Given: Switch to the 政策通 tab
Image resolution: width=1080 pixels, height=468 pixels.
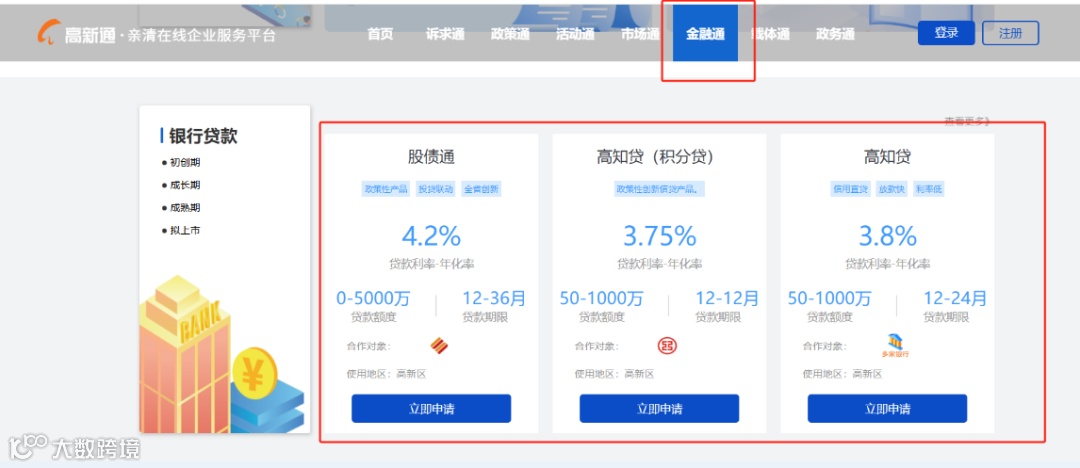Looking at the screenshot, I should click(510, 34).
